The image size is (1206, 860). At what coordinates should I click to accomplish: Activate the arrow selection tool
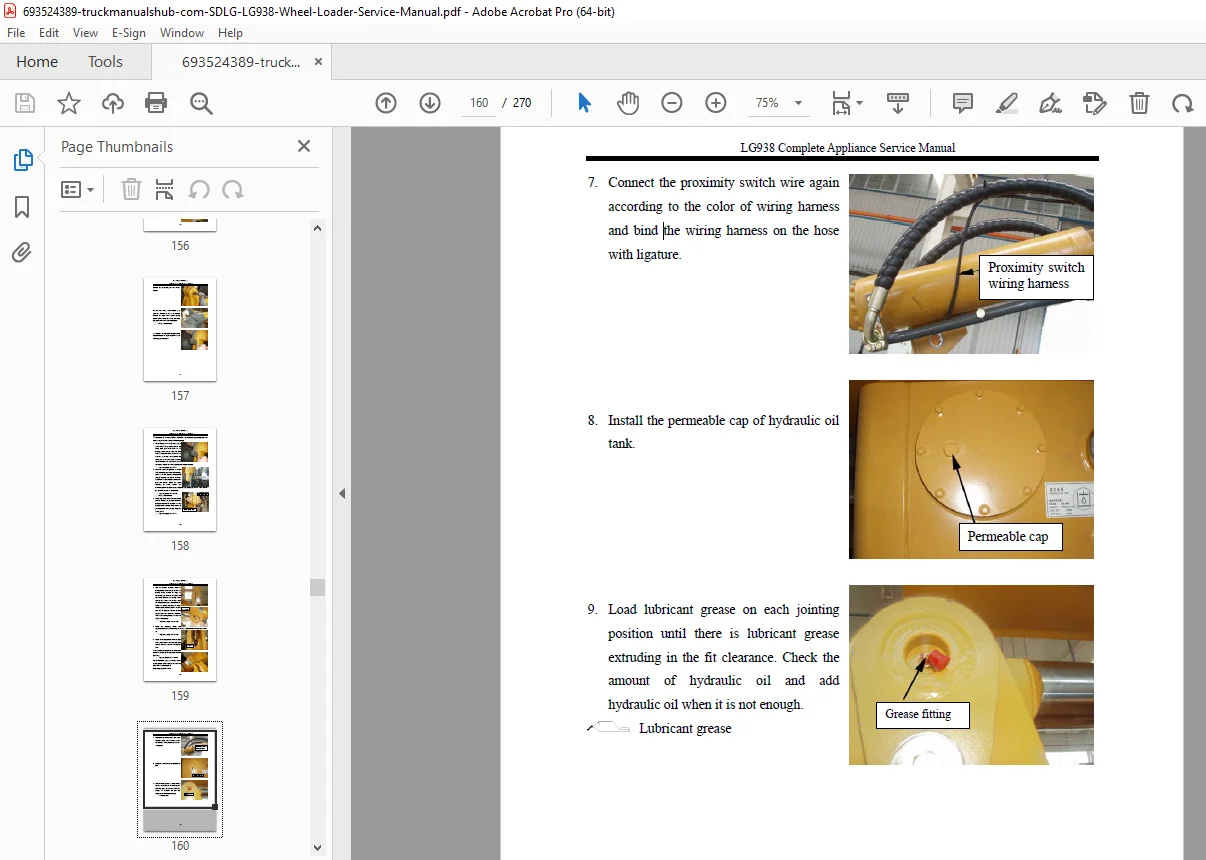click(x=585, y=103)
